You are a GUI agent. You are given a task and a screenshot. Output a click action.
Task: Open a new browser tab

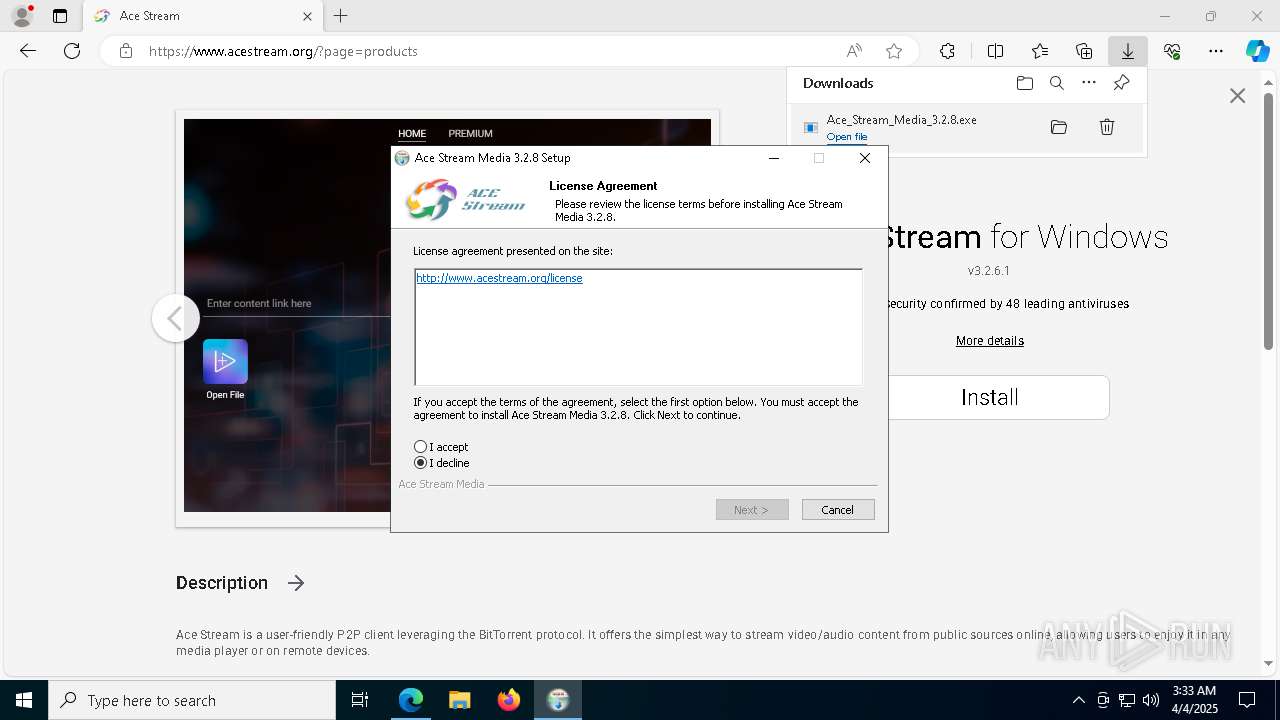[x=341, y=16]
